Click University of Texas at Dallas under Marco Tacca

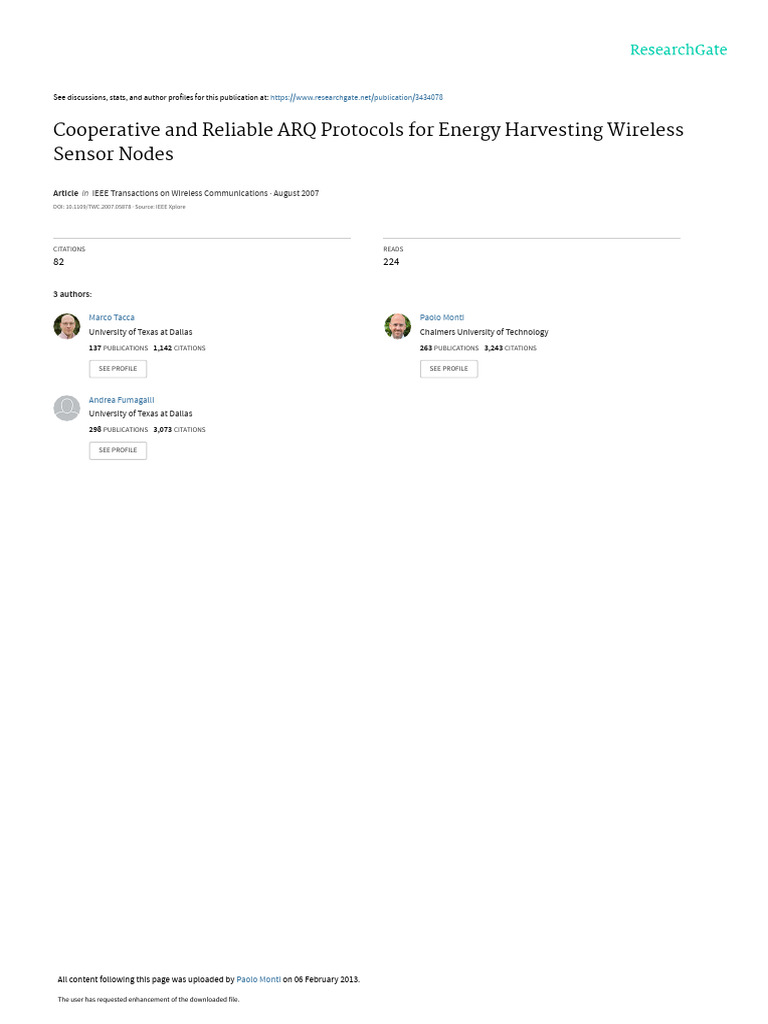pyautogui.click(x=140, y=332)
